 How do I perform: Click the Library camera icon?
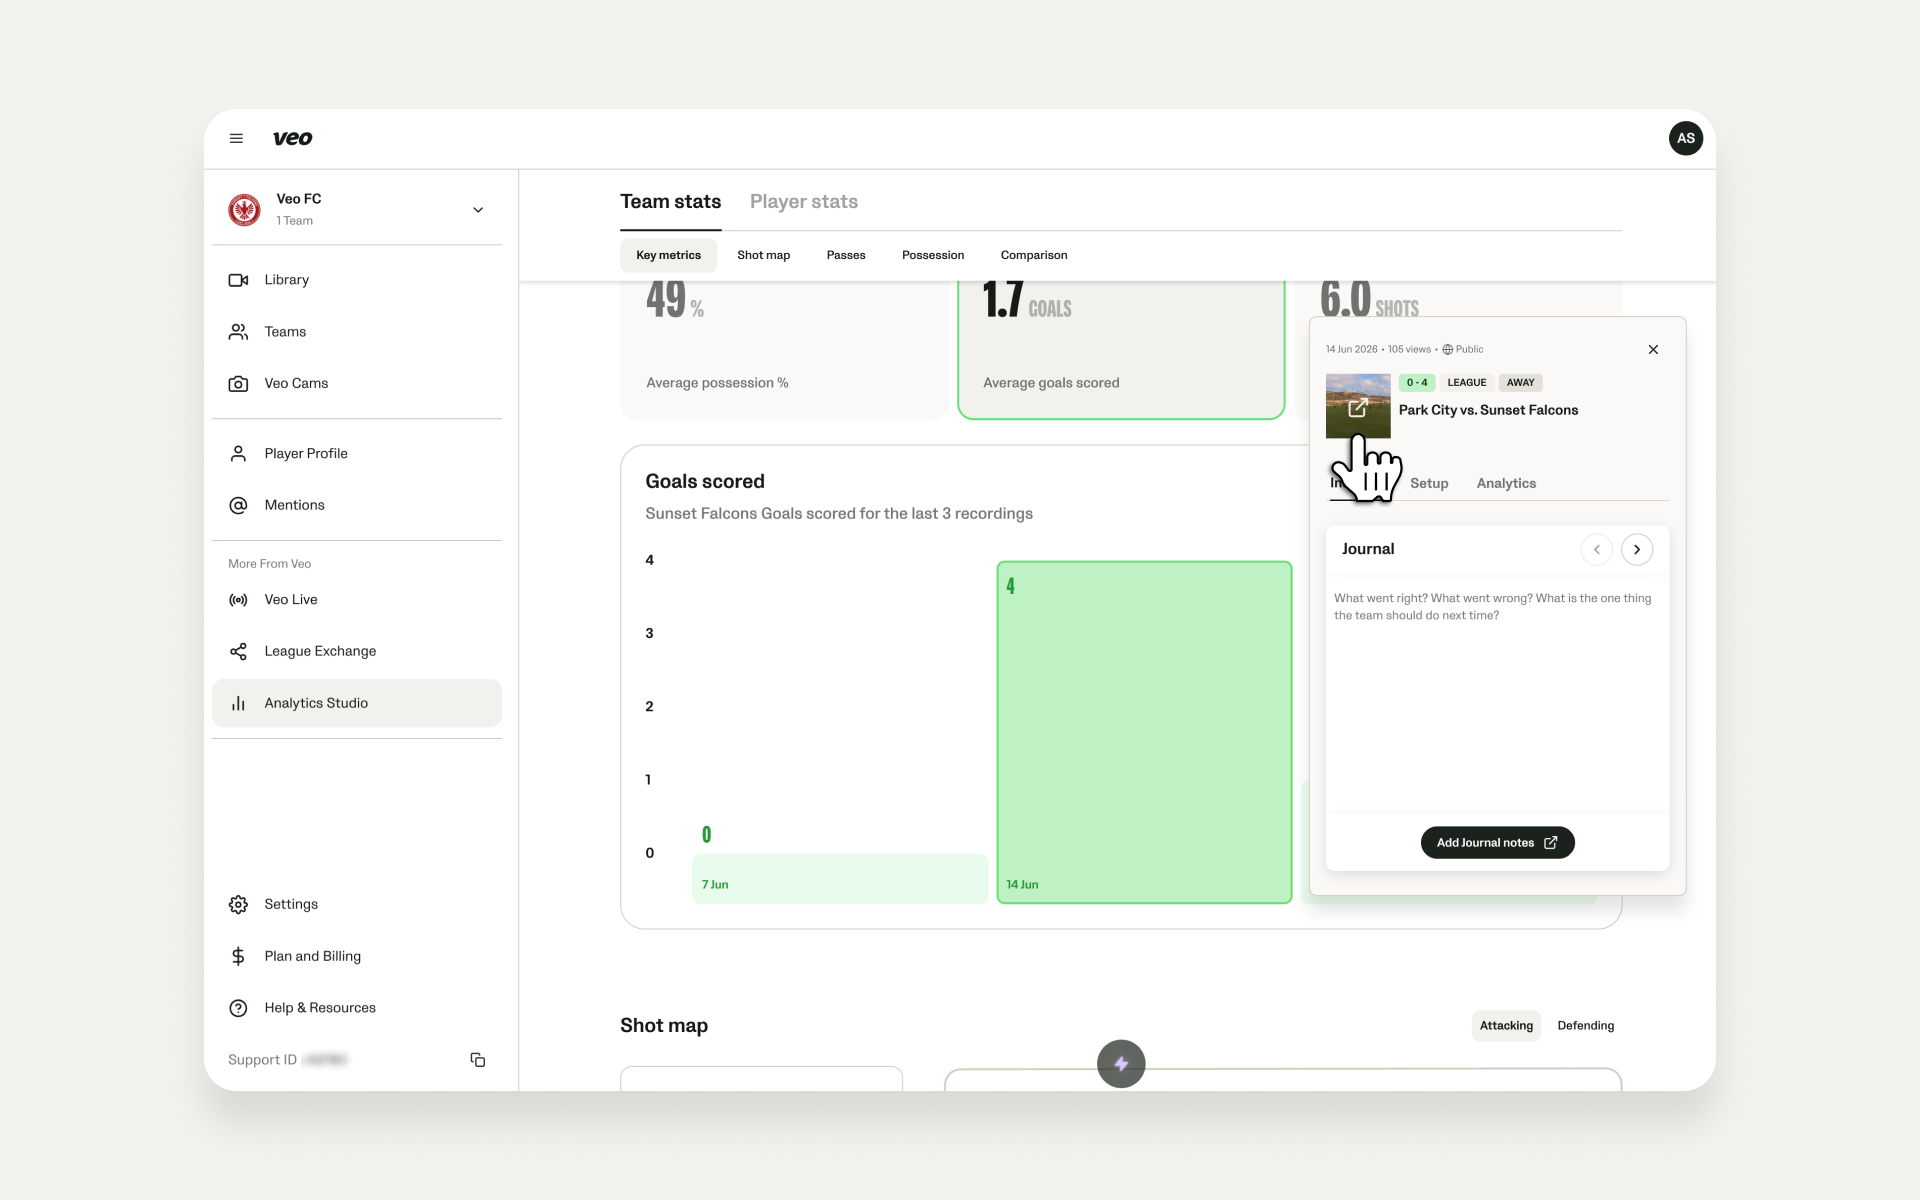238,280
